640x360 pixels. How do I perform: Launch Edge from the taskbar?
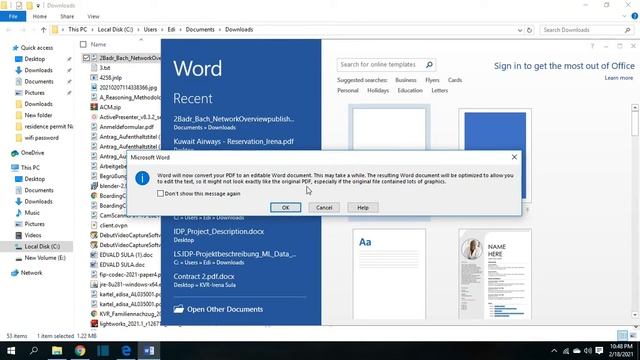pos(126,351)
